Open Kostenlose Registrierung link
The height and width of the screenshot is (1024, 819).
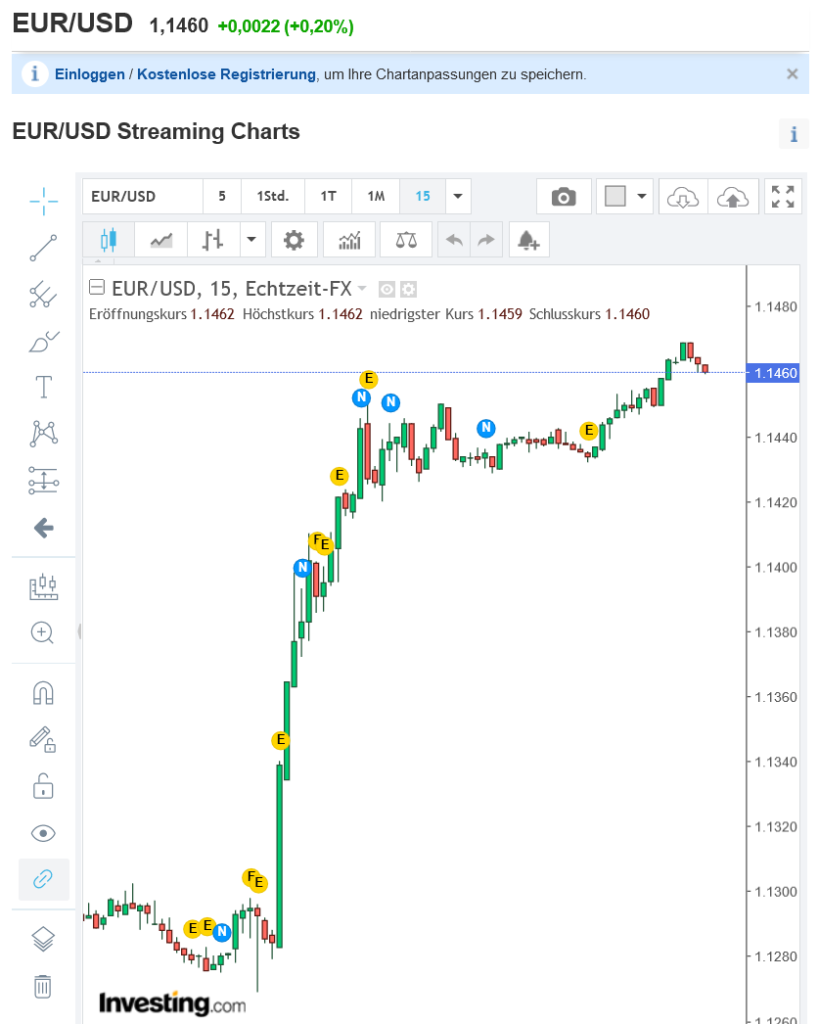(226, 74)
